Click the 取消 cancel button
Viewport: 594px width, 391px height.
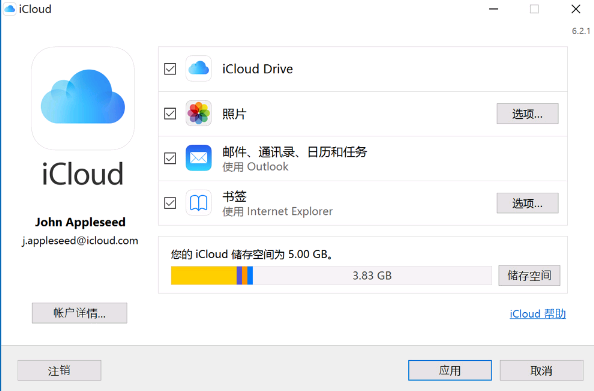point(541,370)
